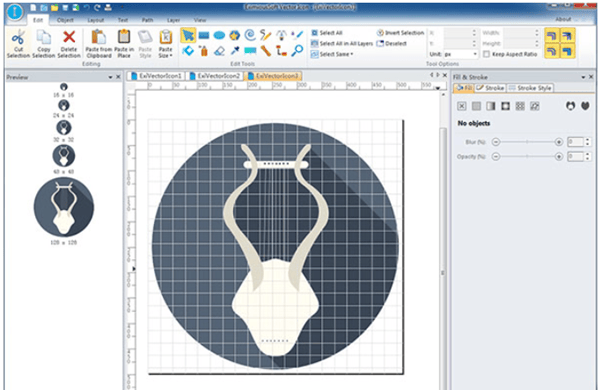
Task: Switch to the Layout ribbon tab
Action: coord(96,20)
